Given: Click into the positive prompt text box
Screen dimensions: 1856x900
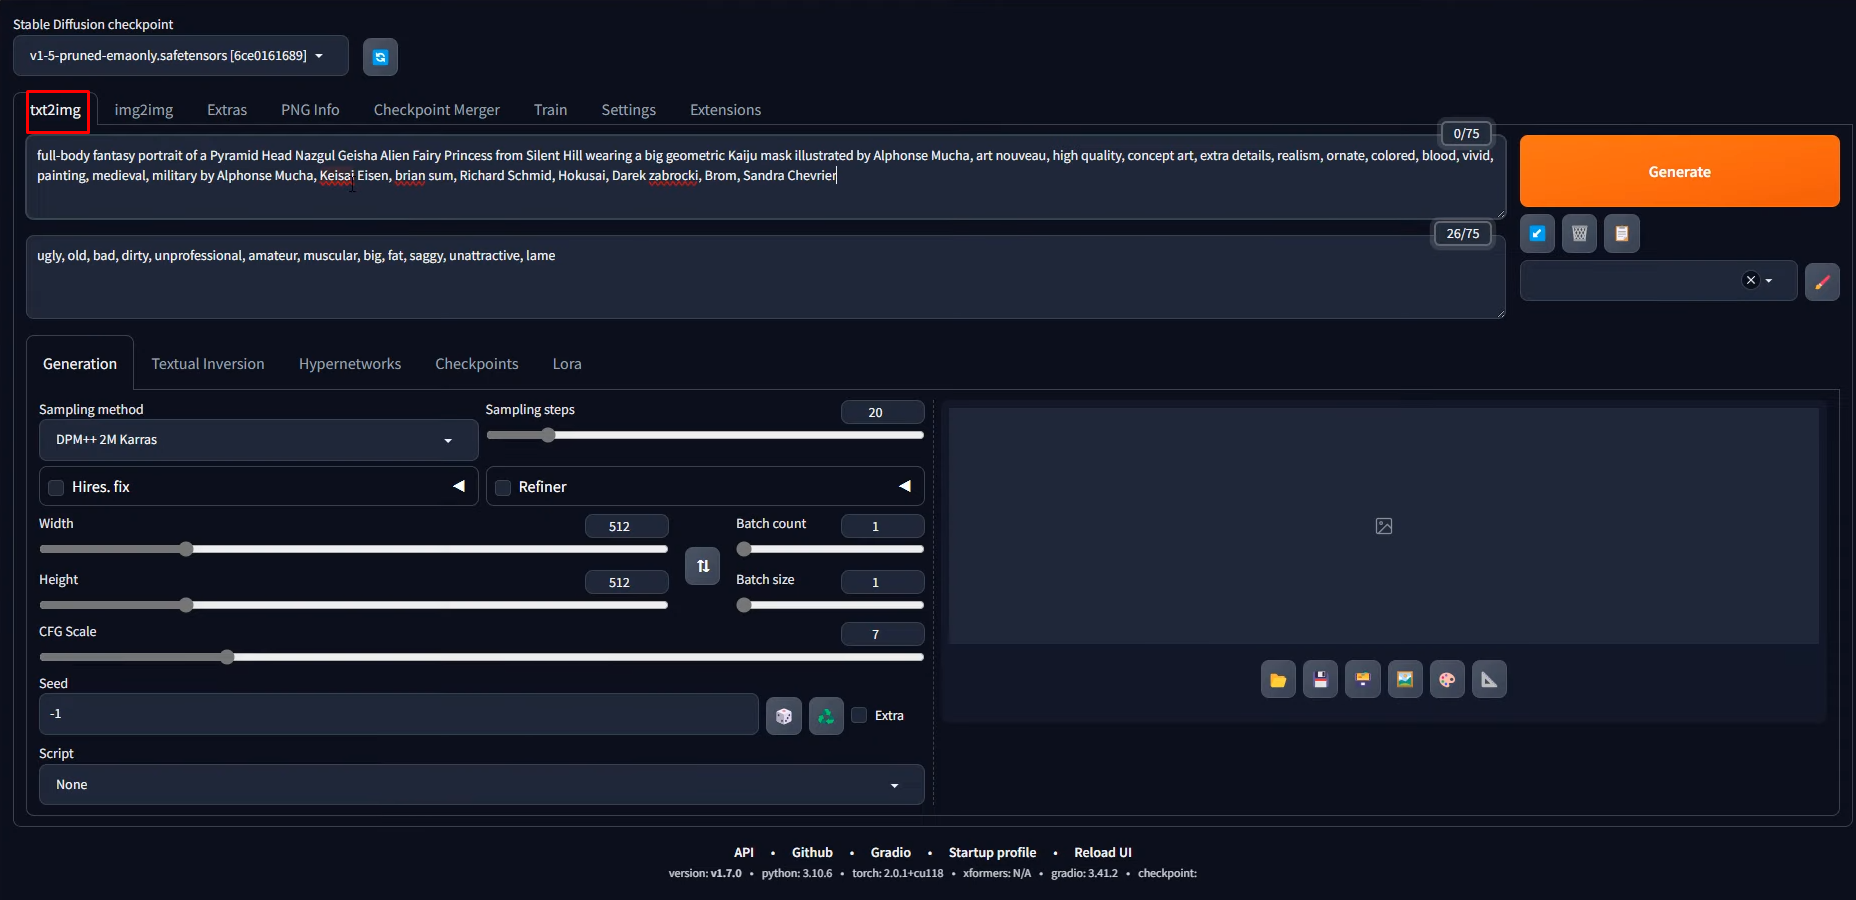Looking at the screenshot, I should [x=766, y=177].
